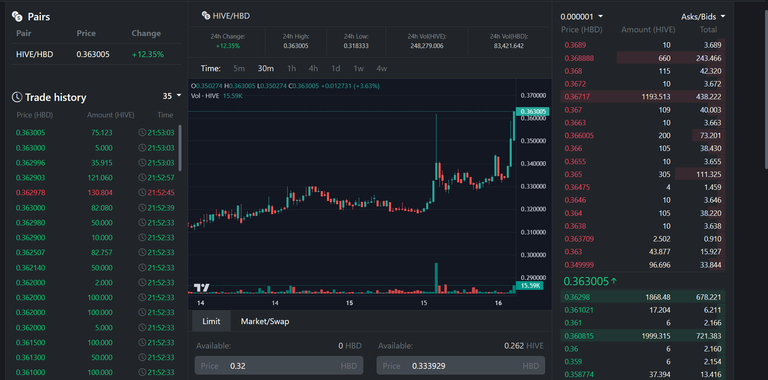768x380 pixels.
Task: Click the TradingView logo on chart
Action: [202, 287]
